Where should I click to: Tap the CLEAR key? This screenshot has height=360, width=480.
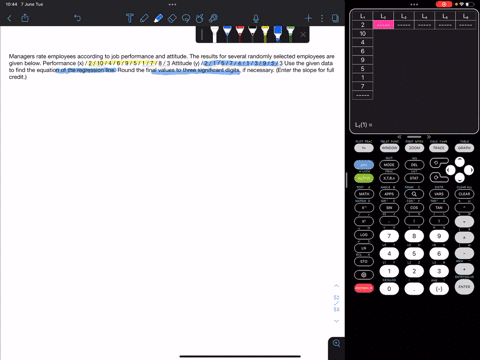click(464, 194)
